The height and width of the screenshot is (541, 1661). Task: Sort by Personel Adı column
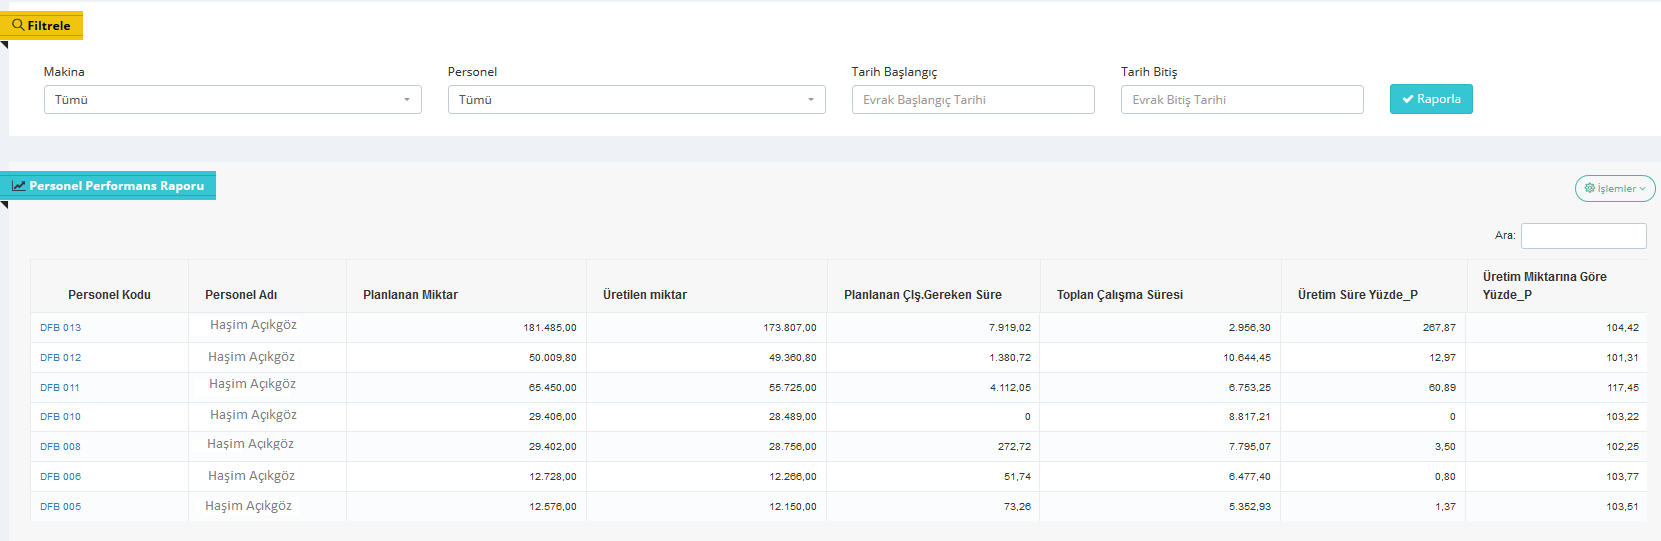[241, 295]
